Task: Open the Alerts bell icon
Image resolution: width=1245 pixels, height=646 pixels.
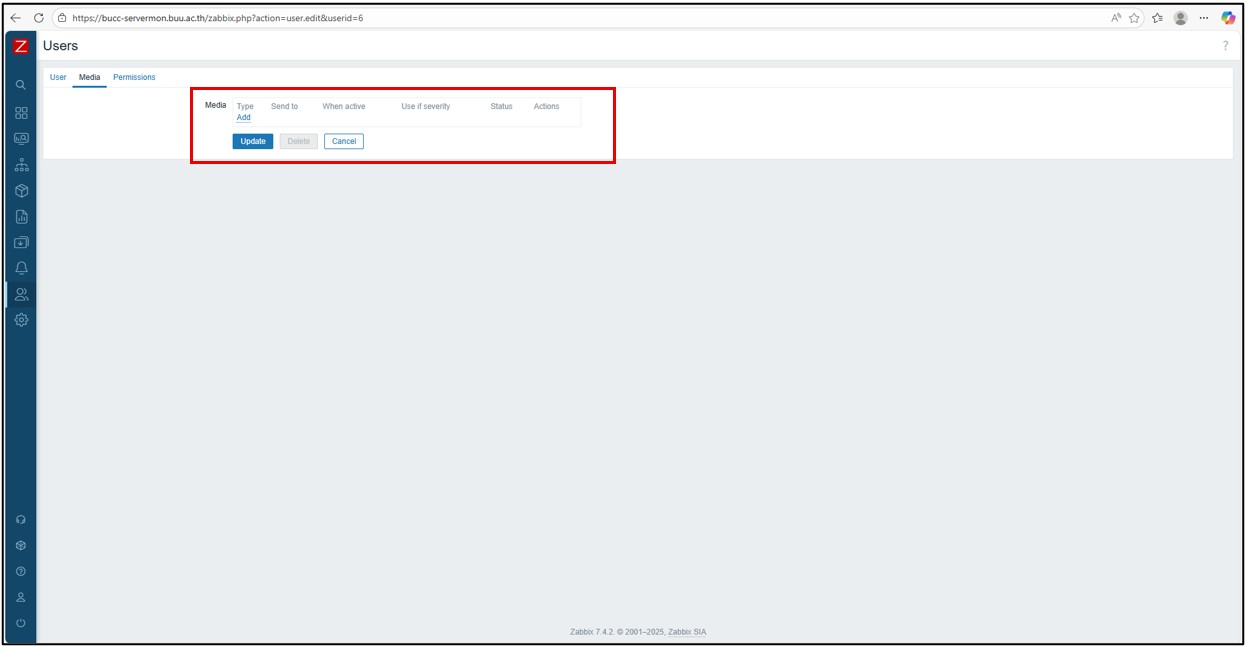Action: [21, 268]
